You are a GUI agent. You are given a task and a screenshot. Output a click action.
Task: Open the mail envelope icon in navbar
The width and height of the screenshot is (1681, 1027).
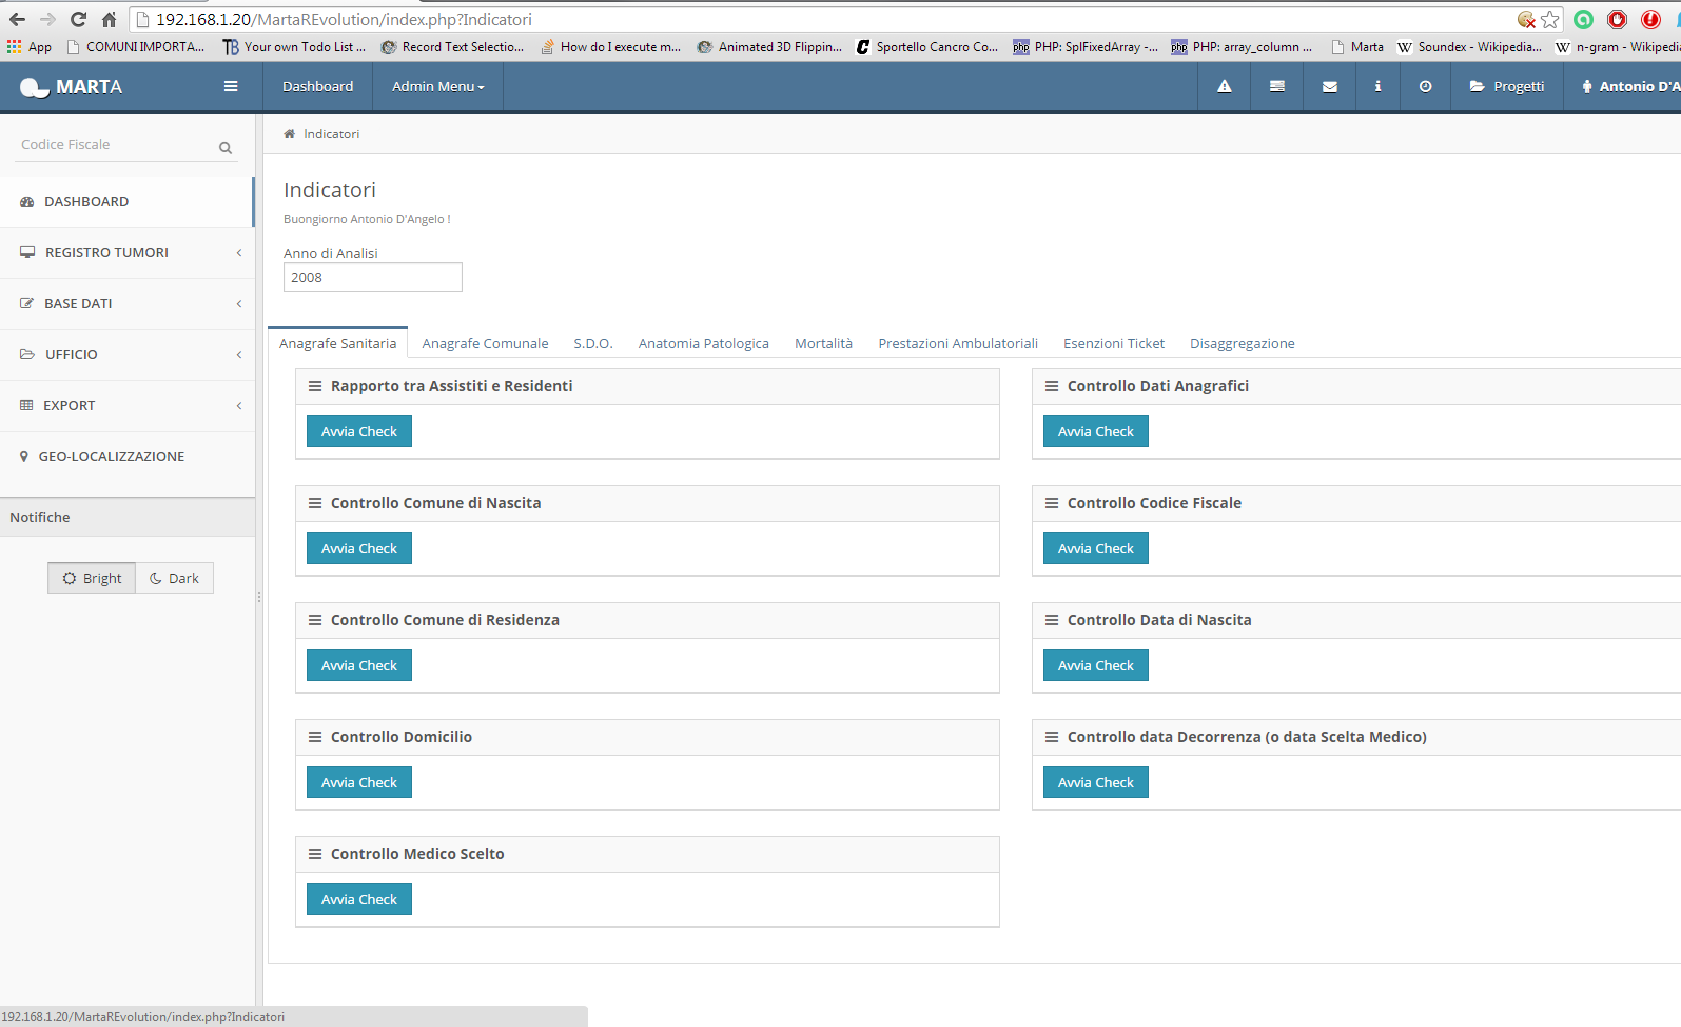pyautogui.click(x=1328, y=86)
